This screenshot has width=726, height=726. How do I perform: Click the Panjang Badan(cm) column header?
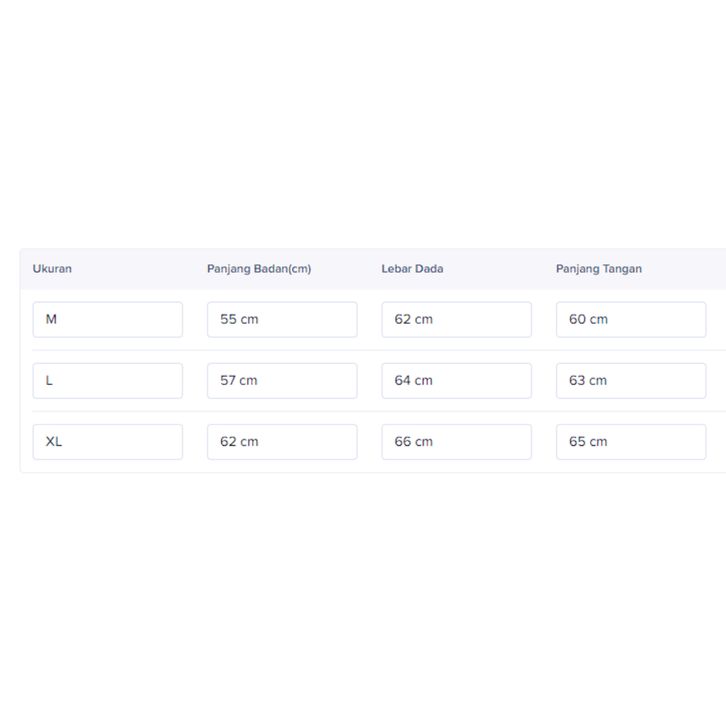[x=259, y=269]
